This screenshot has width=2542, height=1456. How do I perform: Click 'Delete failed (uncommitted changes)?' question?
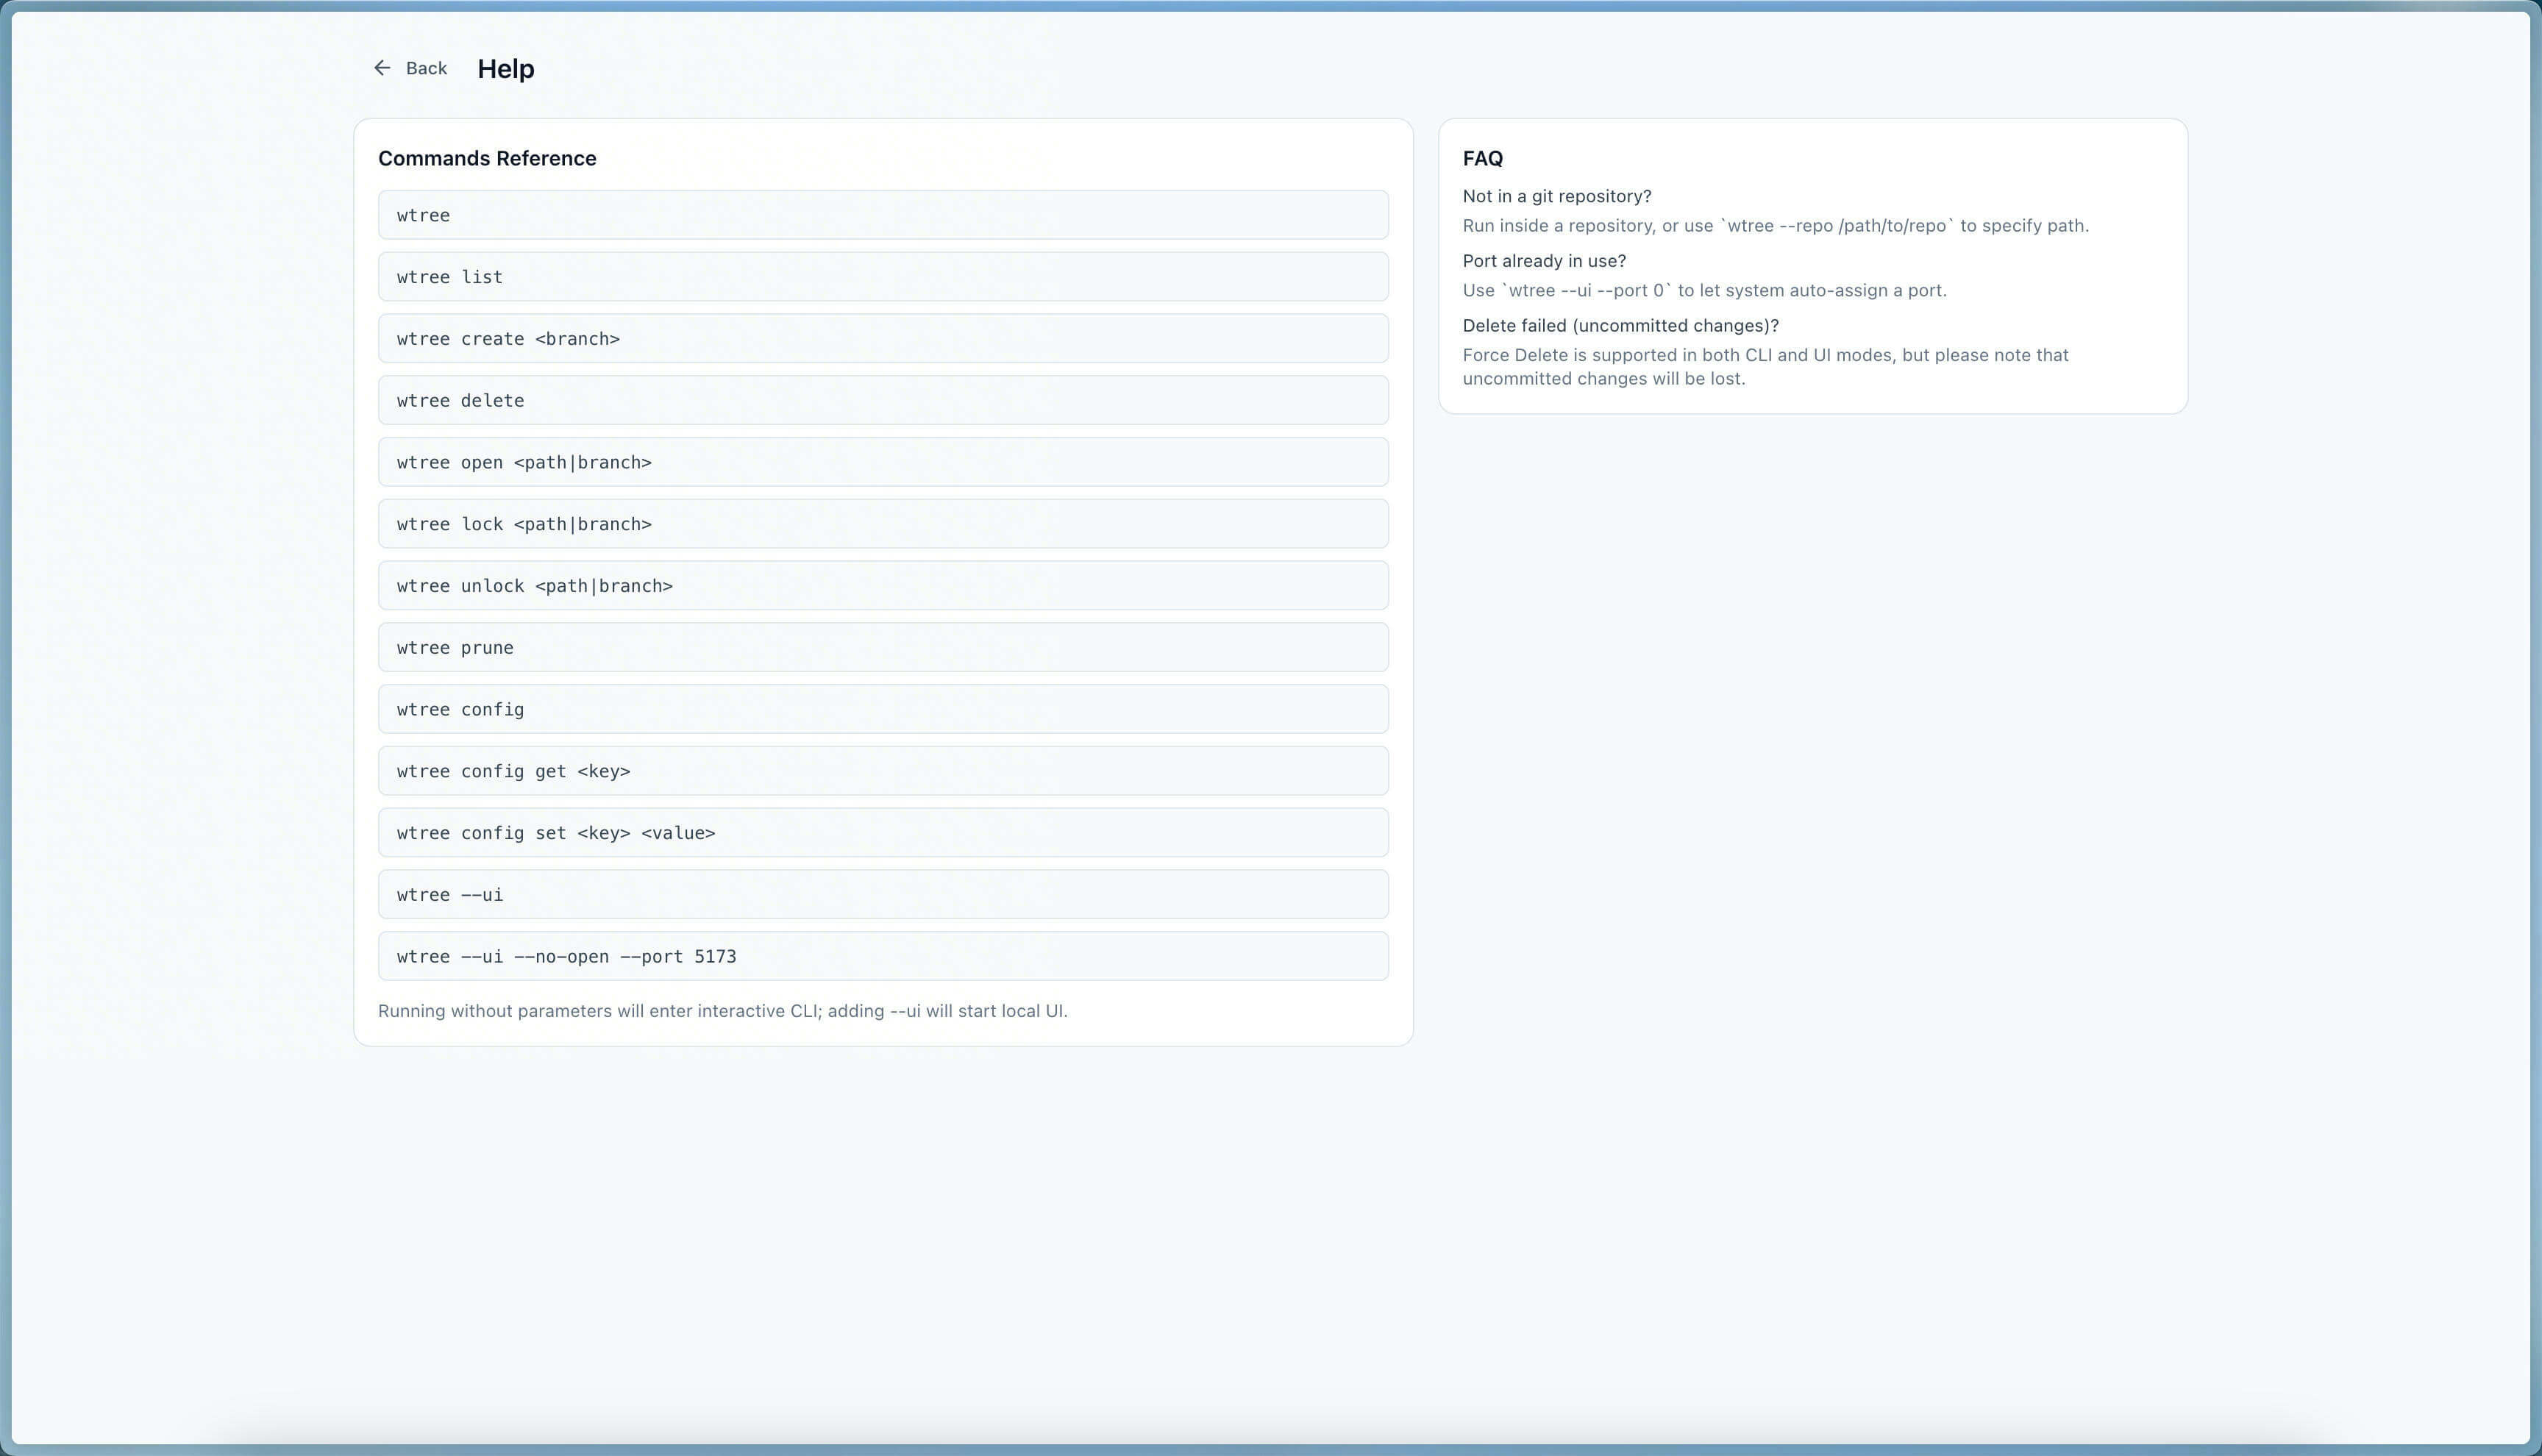pos(1620,326)
